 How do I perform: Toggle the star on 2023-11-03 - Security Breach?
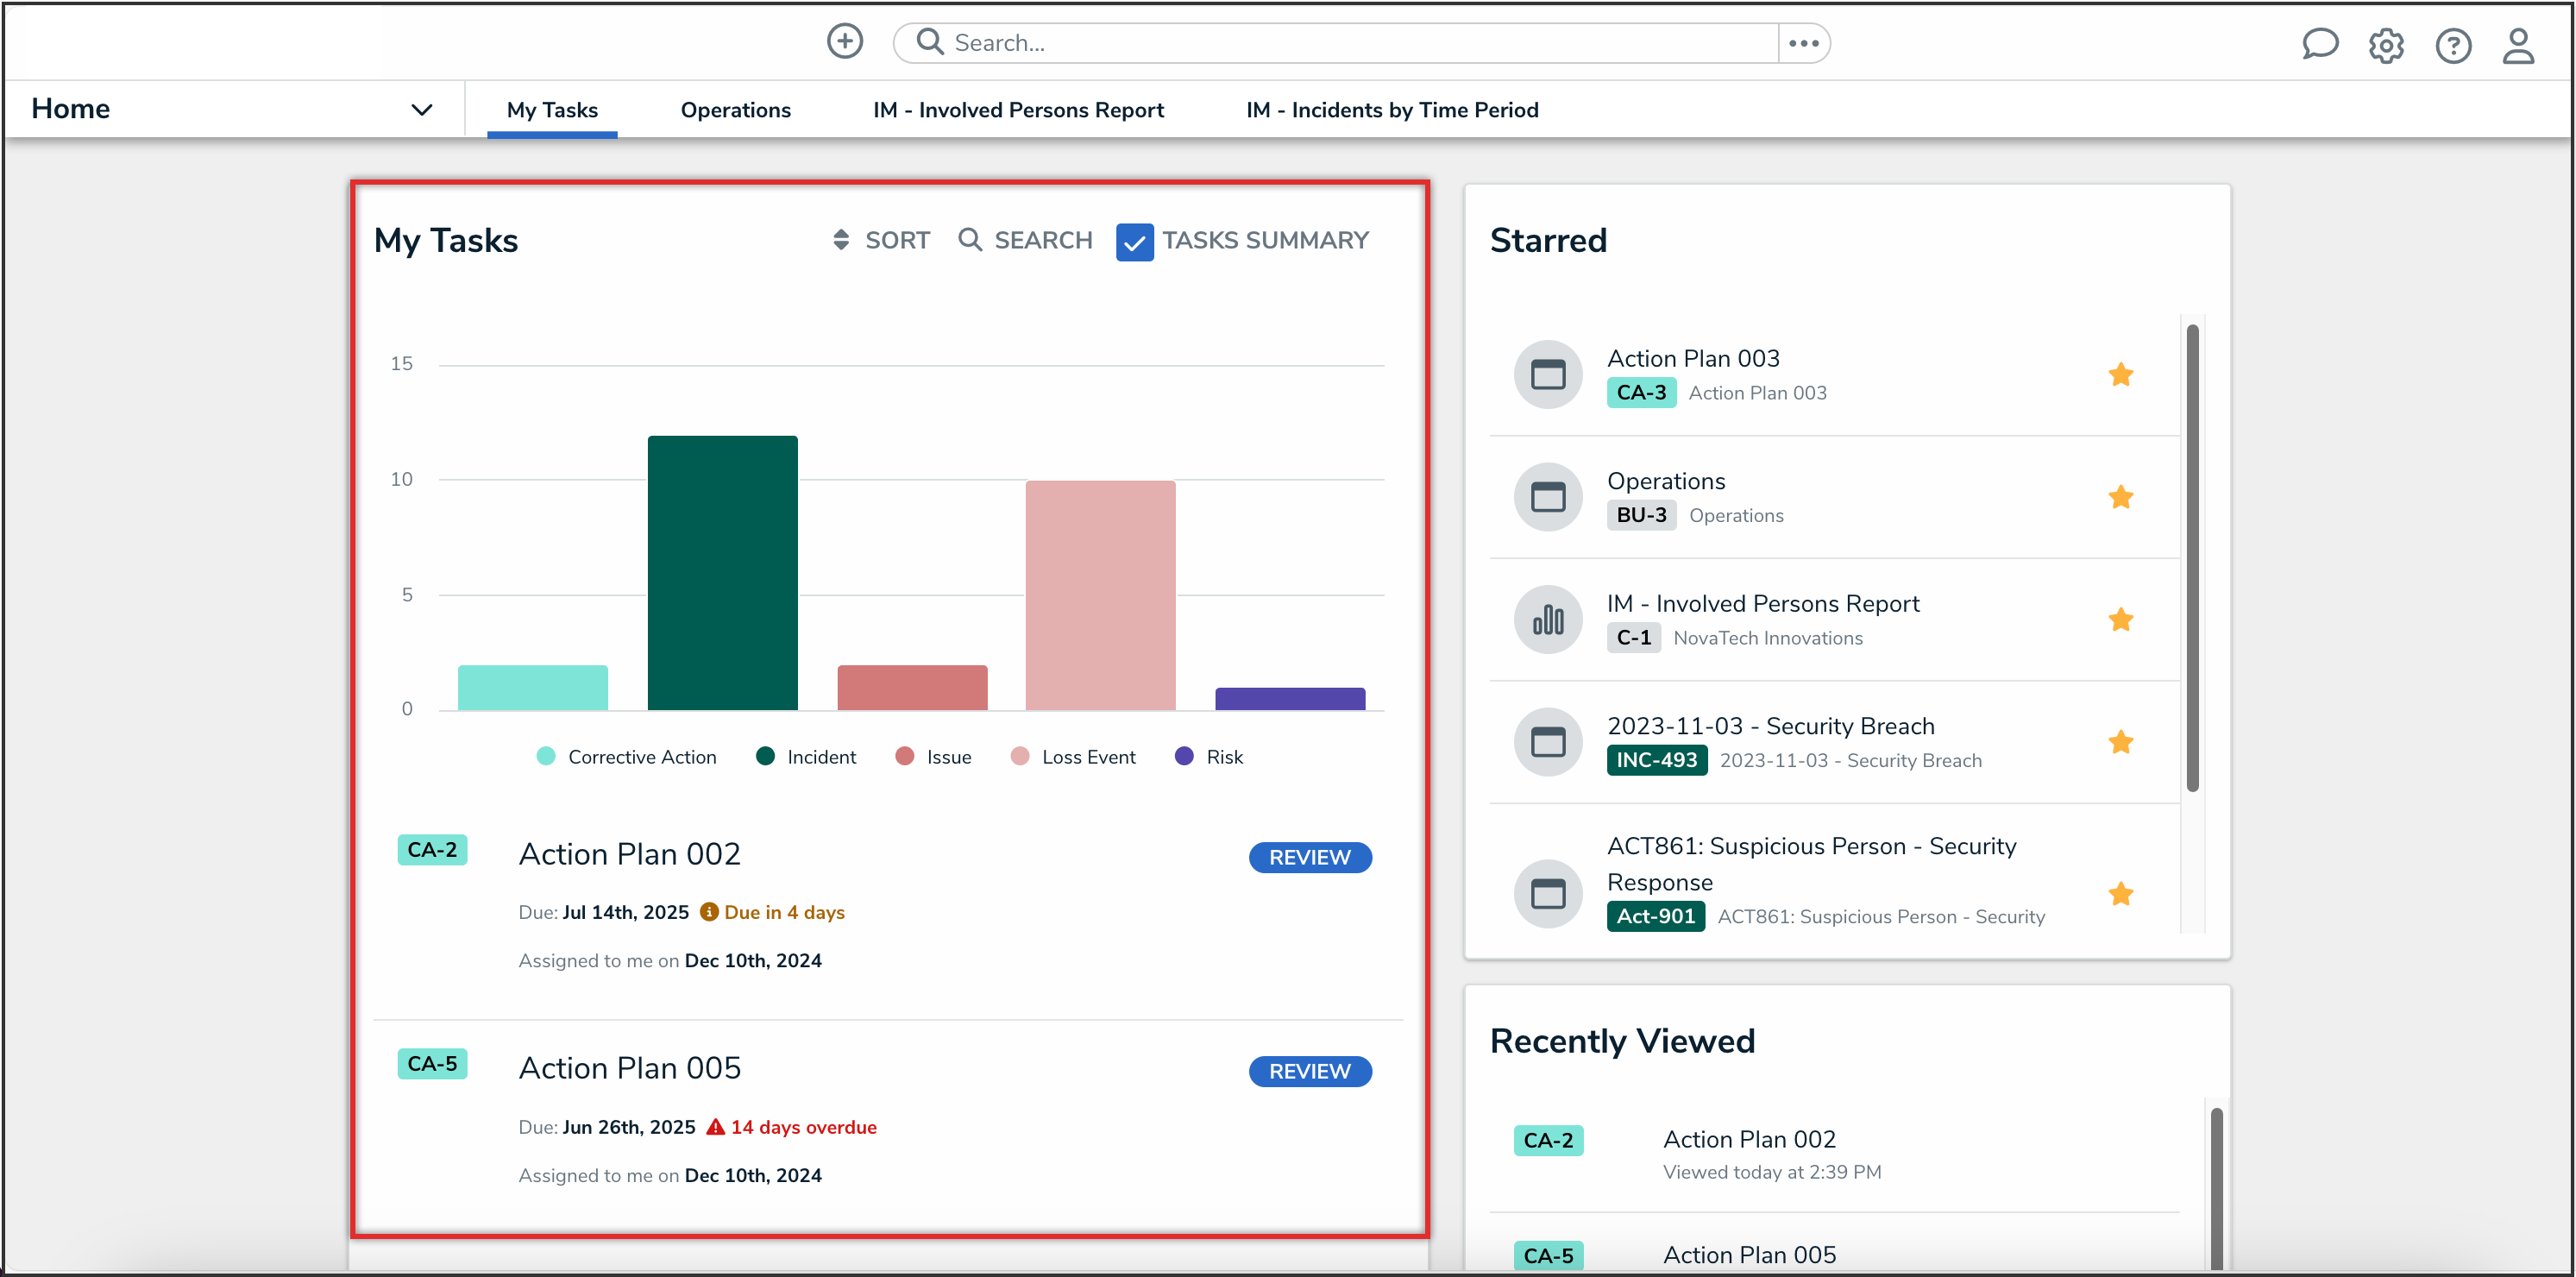tap(2120, 742)
